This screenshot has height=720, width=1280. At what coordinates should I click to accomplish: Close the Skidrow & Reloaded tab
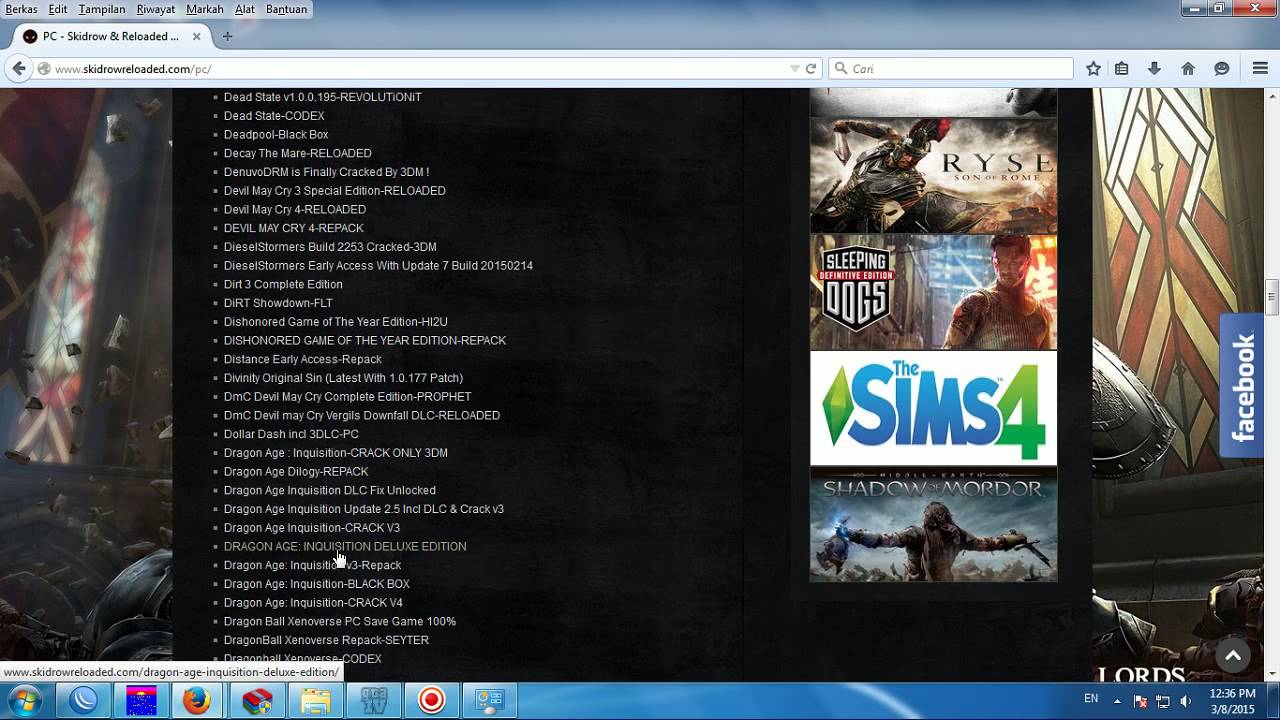196,36
